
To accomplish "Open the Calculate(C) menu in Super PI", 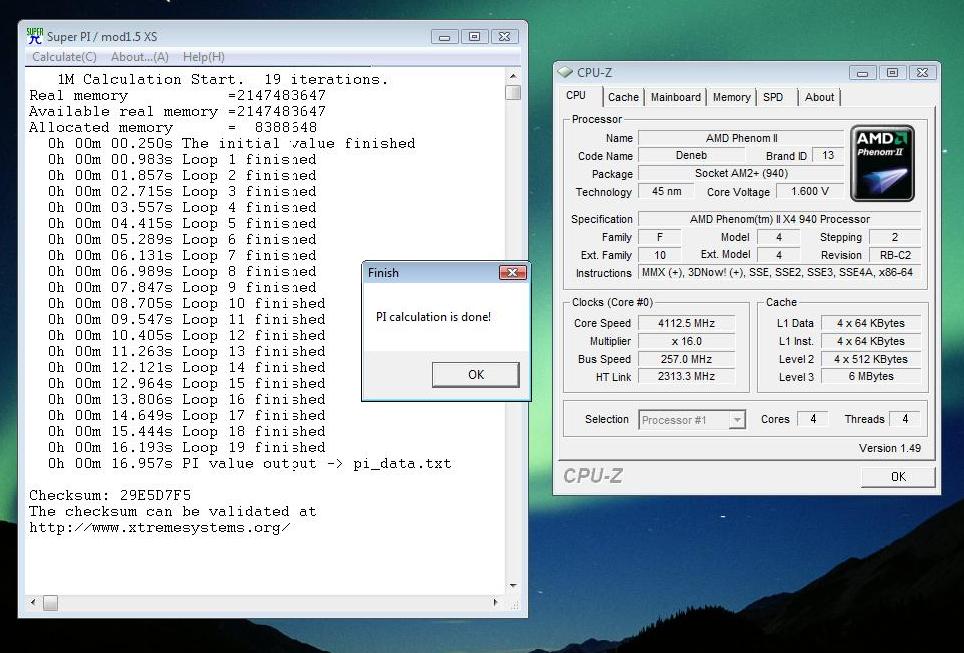I will pos(64,57).
